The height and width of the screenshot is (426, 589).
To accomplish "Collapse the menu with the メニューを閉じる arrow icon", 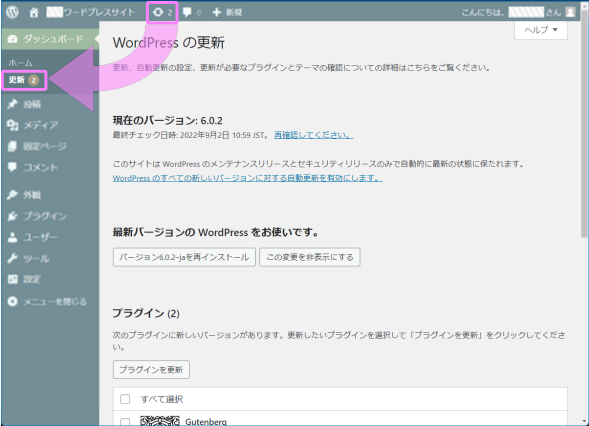I will (x=13, y=301).
